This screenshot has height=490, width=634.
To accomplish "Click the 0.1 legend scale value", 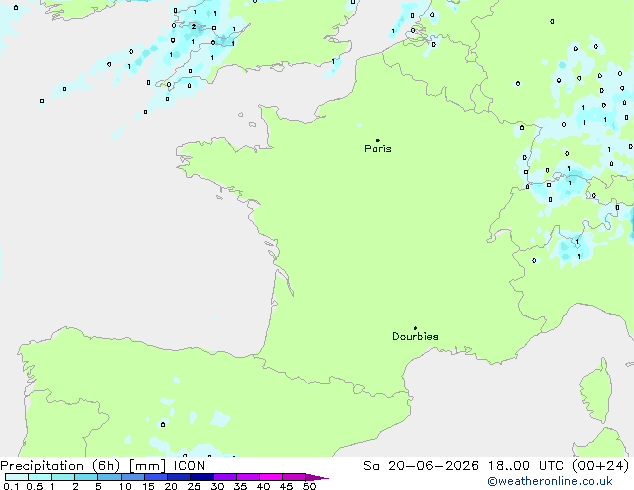I will (x=11, y=486).
